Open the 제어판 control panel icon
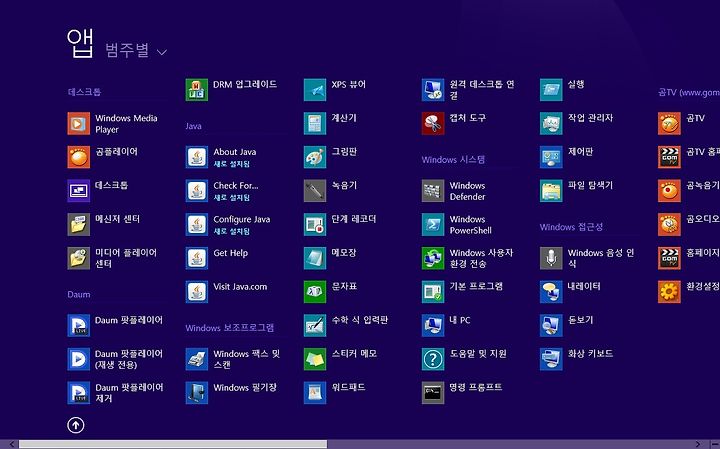 pyautogui.click(x=551, y=157)
